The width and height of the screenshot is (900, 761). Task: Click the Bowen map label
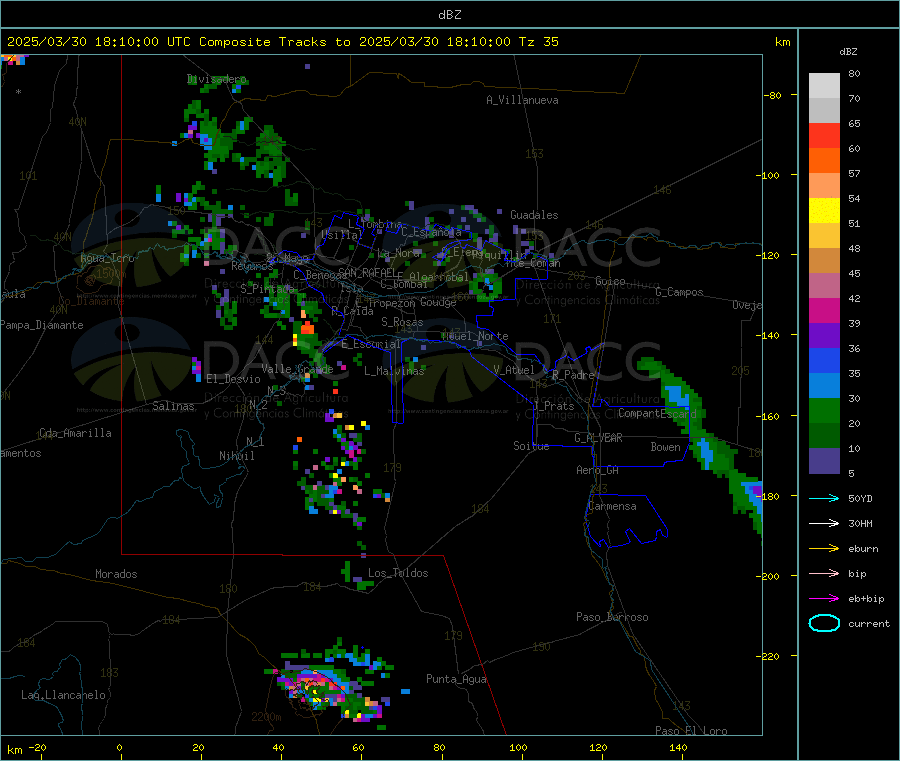point(665,447)
